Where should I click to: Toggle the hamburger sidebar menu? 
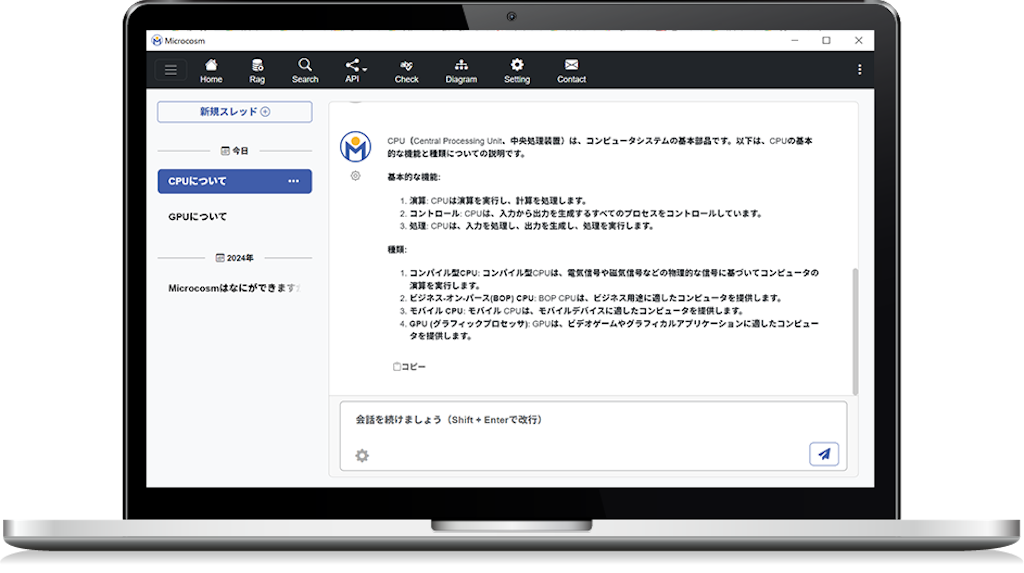point(171,70)
